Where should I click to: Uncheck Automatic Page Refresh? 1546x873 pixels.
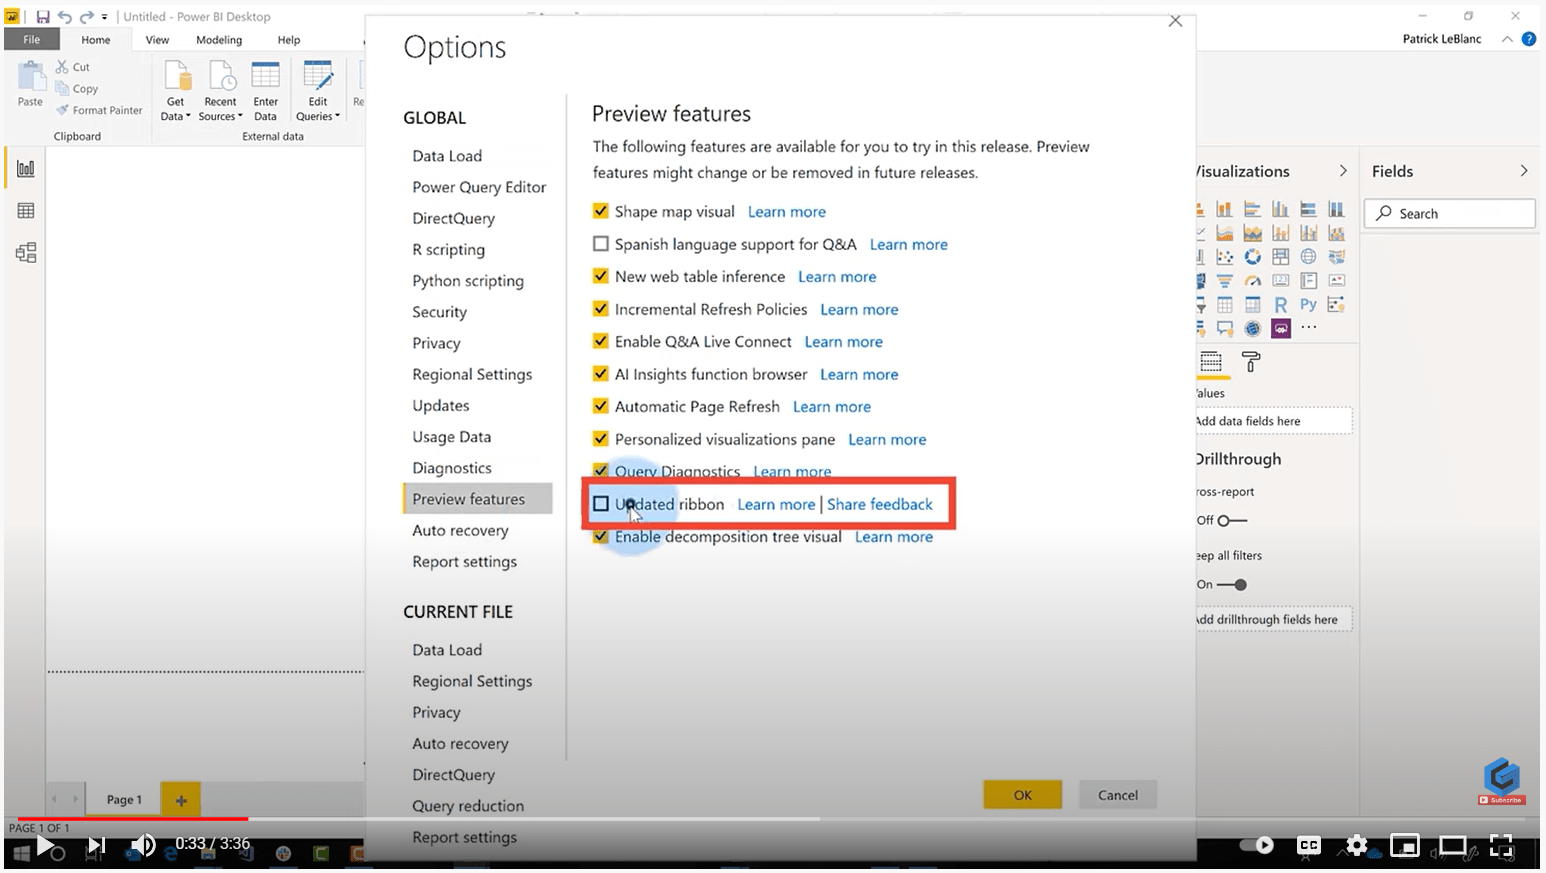click(600, 406)
